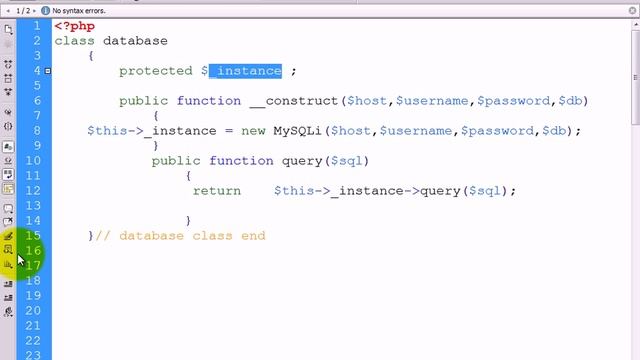Viewport: 640px width, 360px height.
Task: Toggle the Line Numbers button
Action: (8, 147)
